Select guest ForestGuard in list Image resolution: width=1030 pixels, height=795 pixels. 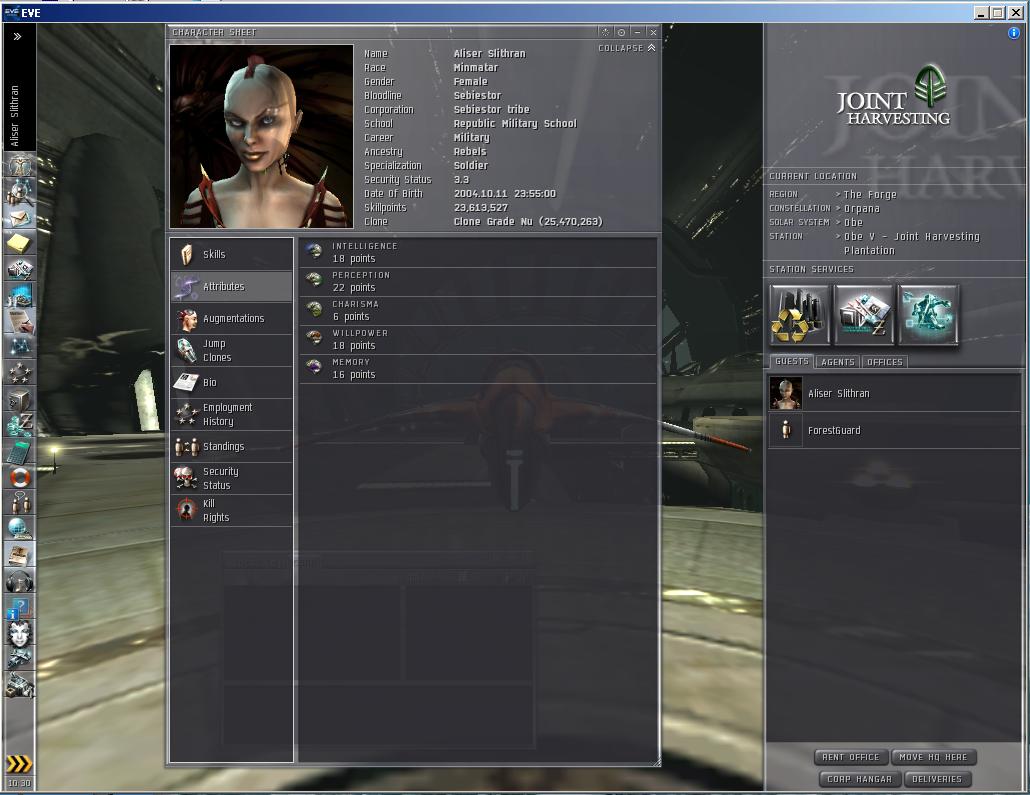893,430
